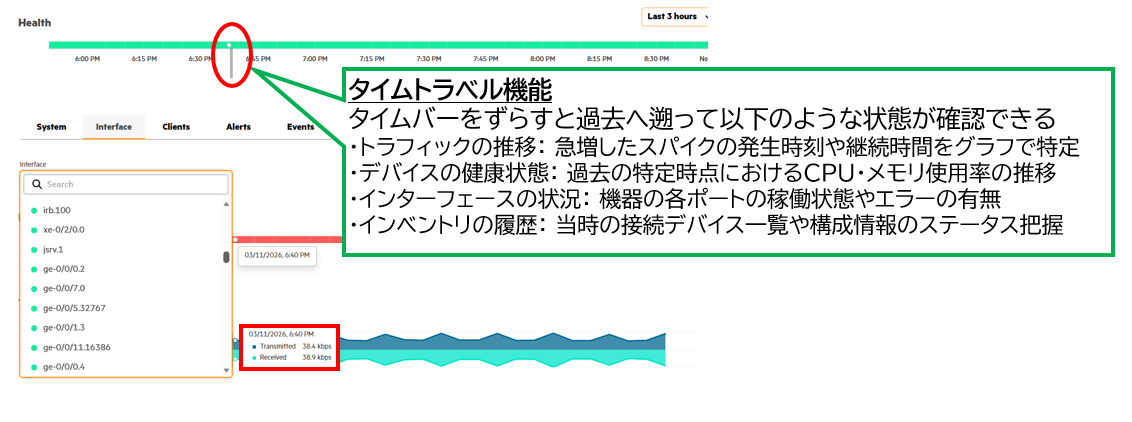Click the green status dot beside jsrv.1

[x=34, y=249]
